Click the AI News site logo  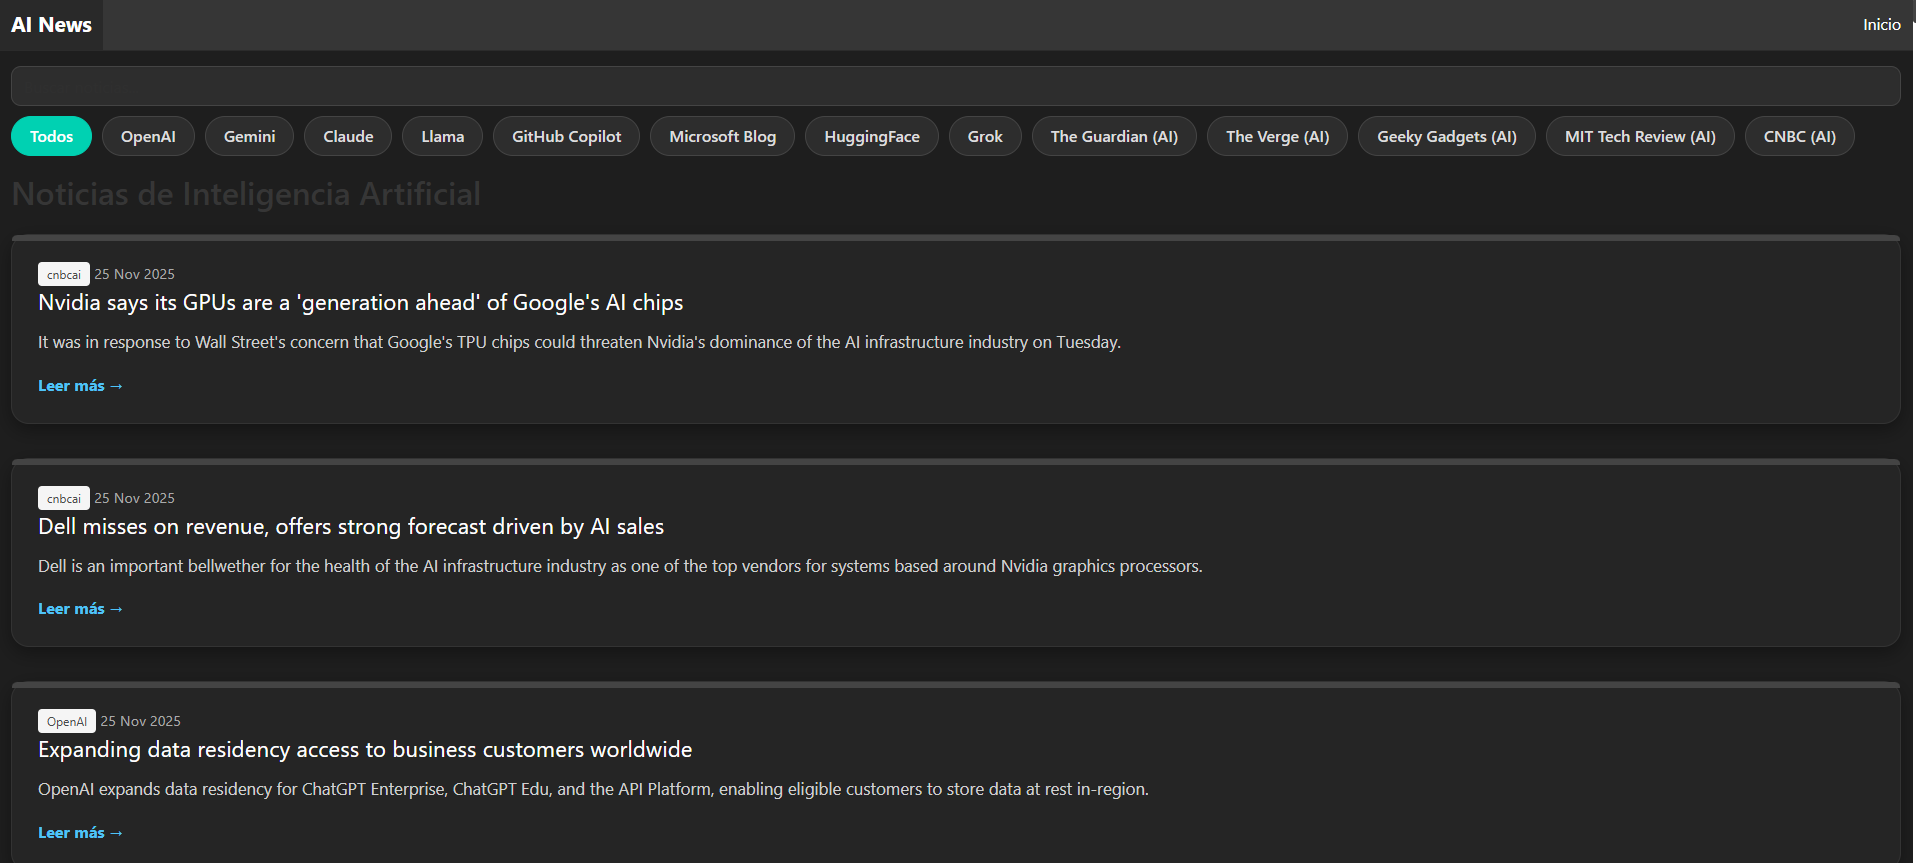(x=51, y=25)
